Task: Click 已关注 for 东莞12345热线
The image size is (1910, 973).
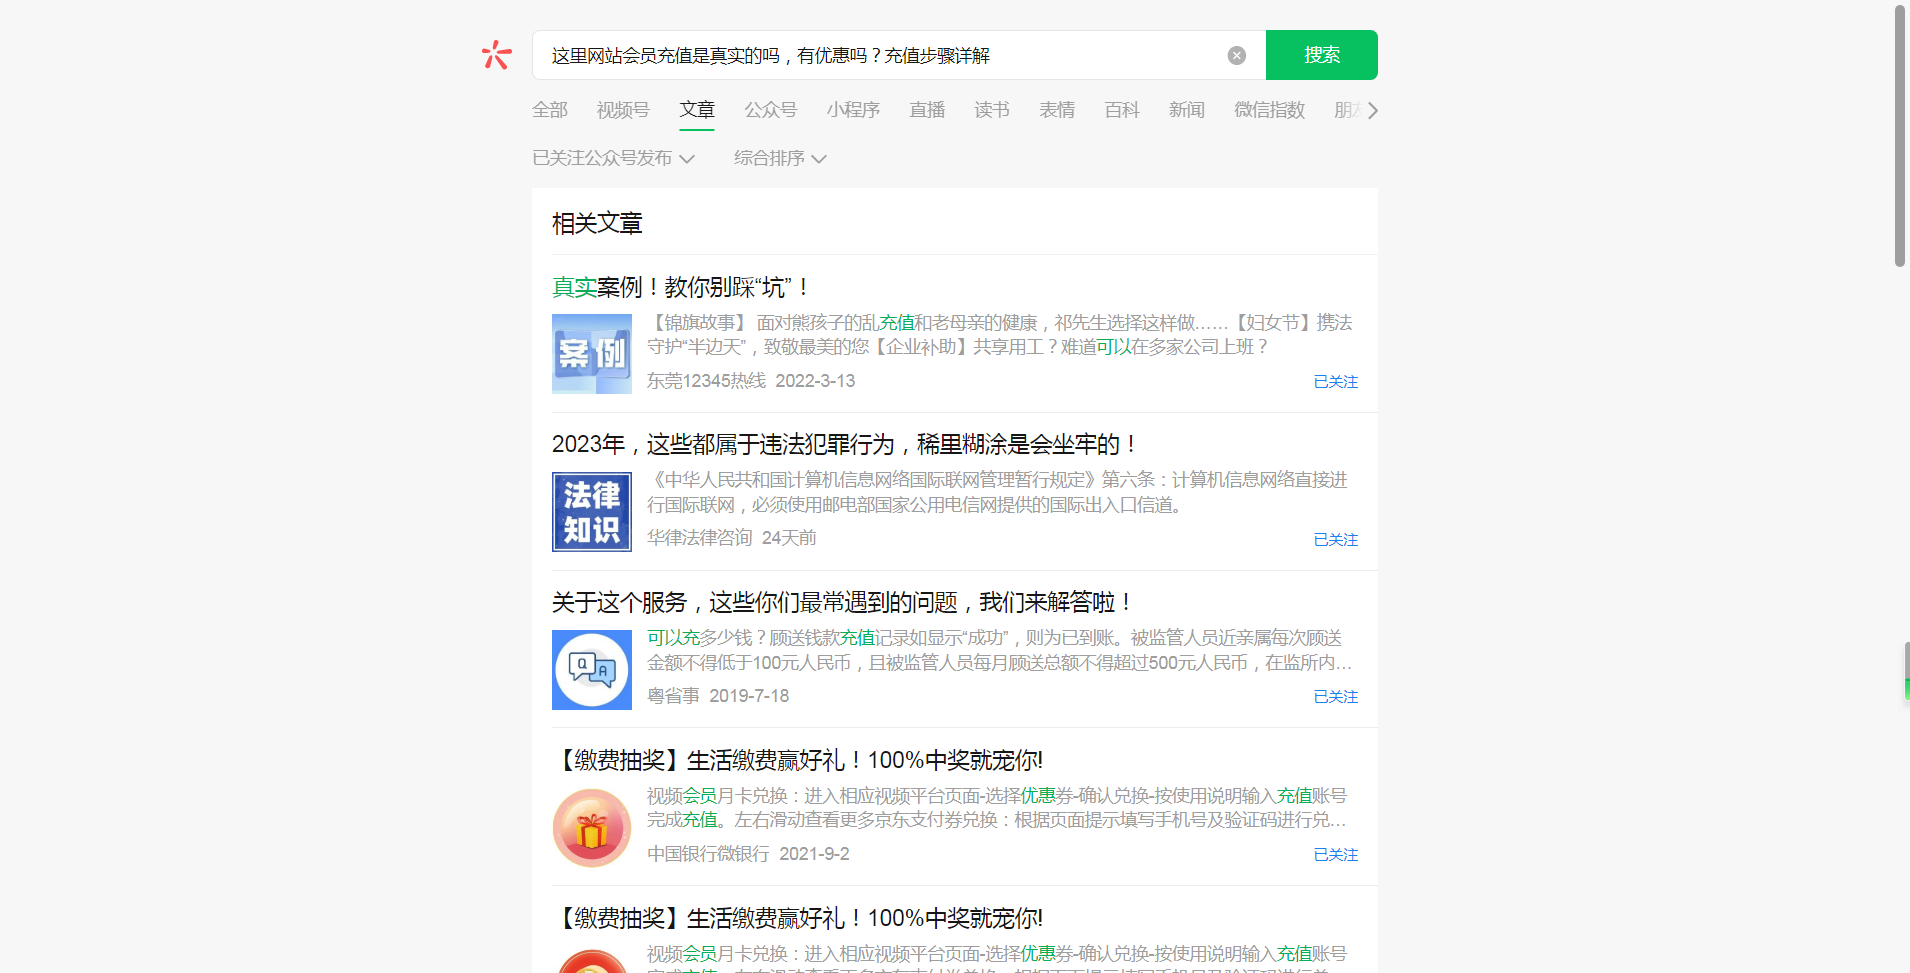Action: click(1336, 382)
